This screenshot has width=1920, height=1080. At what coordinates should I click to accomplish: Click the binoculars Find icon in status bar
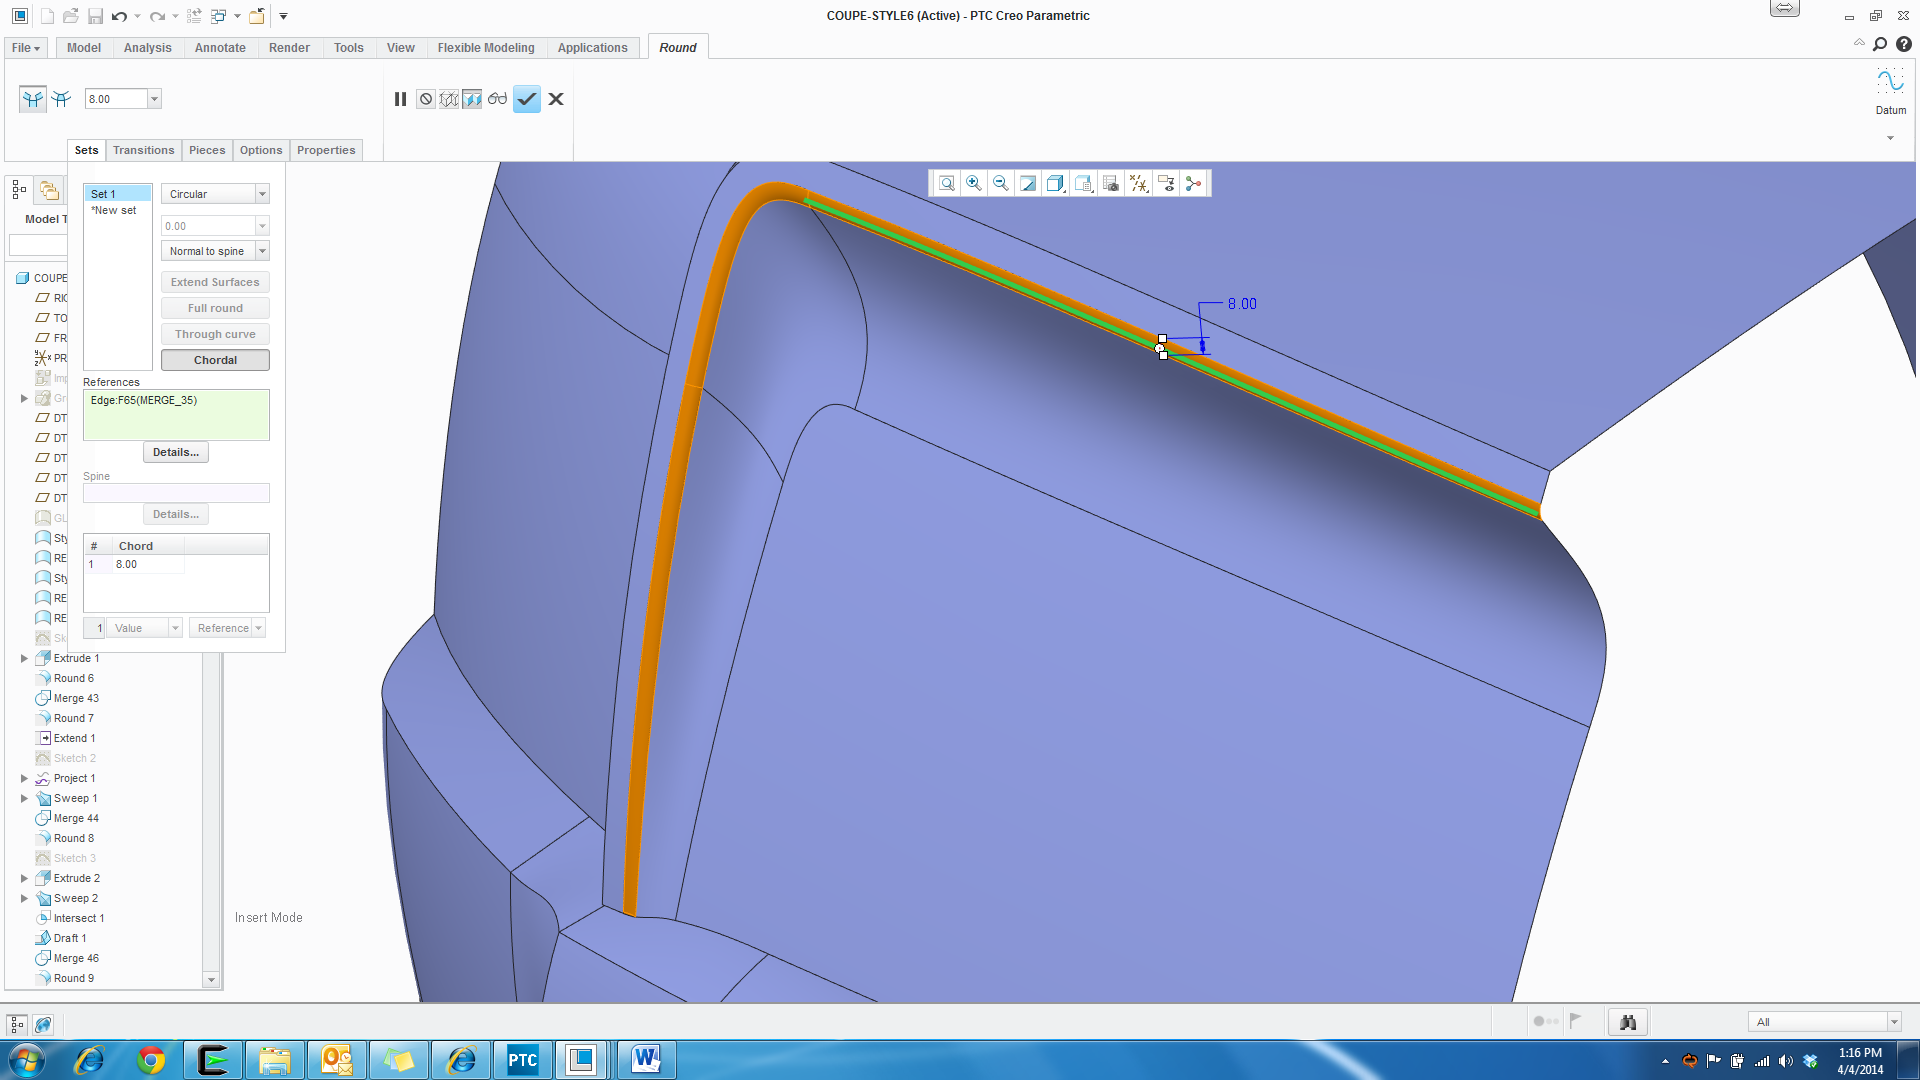click(x=1628, y=1021)
